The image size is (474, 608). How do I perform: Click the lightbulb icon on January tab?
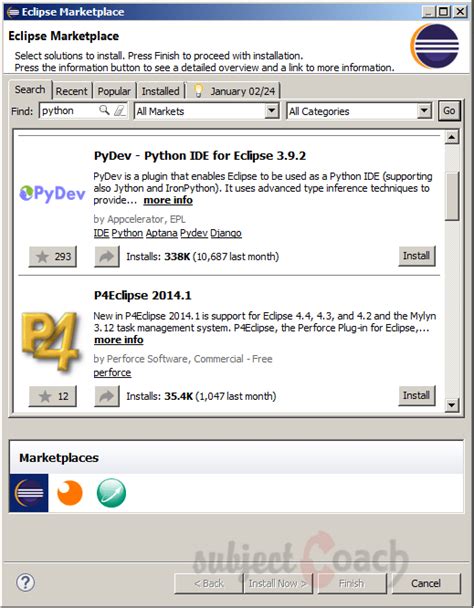point(198,90)
